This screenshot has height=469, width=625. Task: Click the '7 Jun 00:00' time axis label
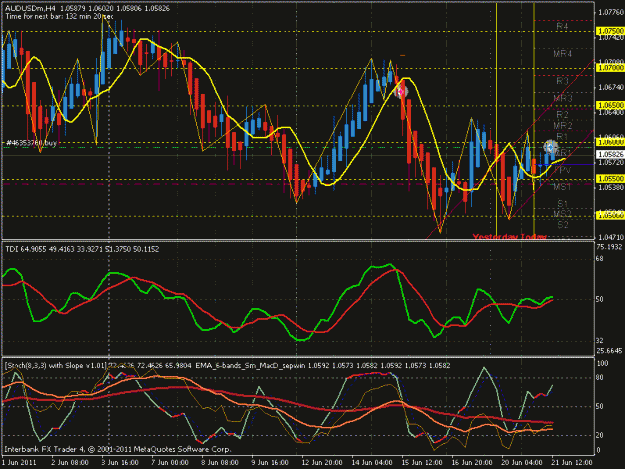[x=170, y=463]
